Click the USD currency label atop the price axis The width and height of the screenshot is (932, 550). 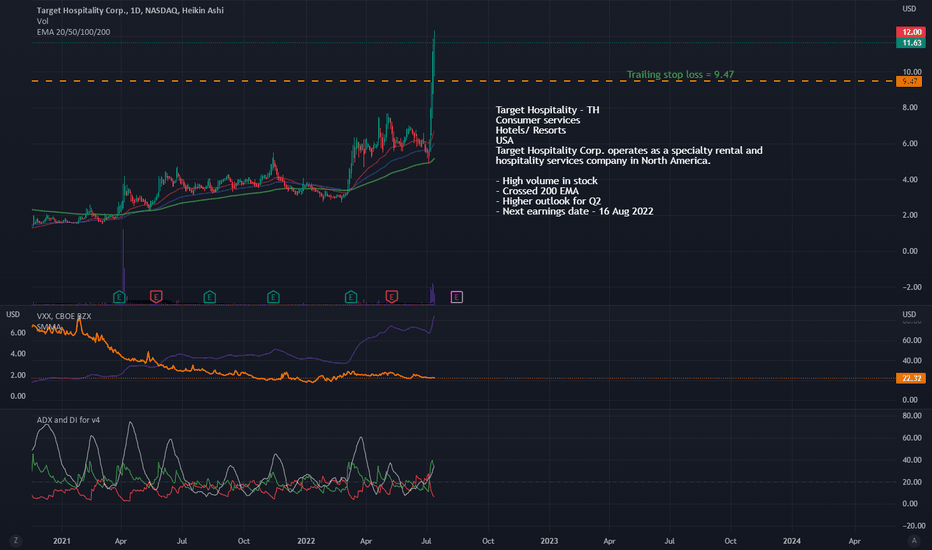click(909, 8)
